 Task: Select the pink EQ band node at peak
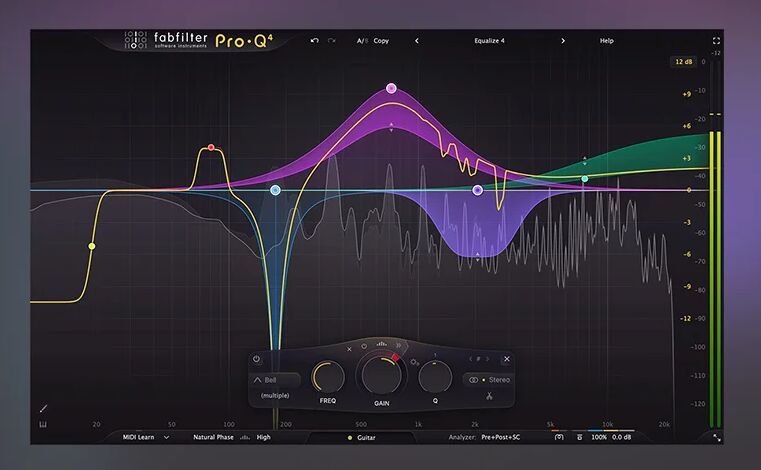tap(391, 88)
